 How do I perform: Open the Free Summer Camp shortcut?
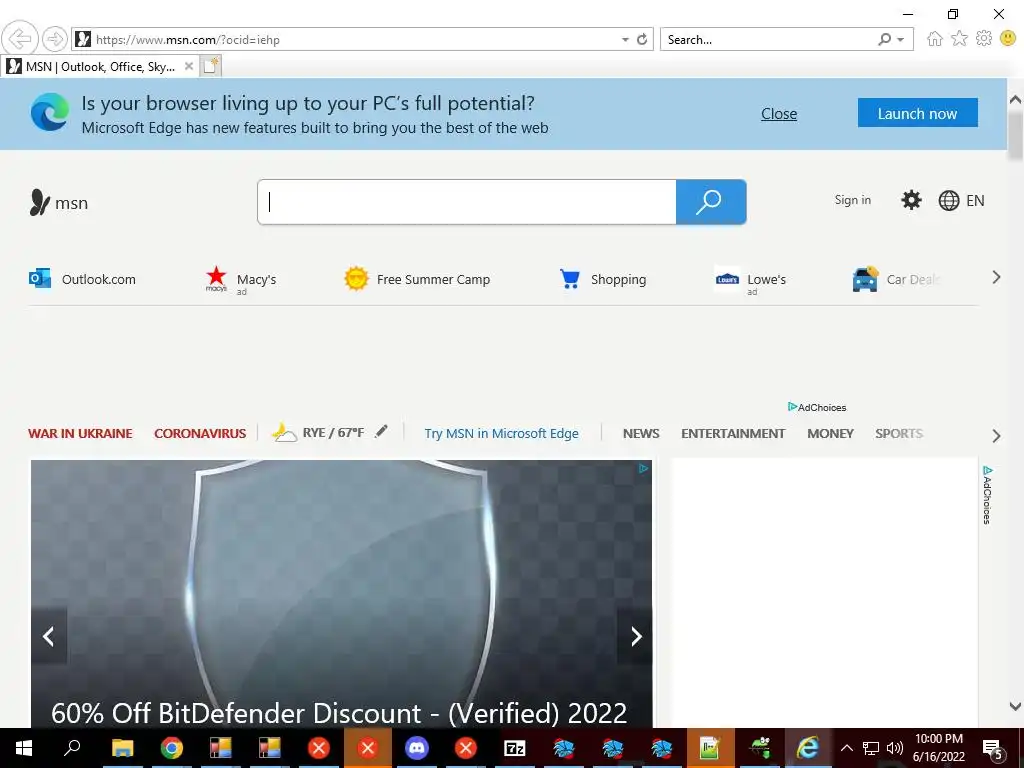(x=417, y=280)
